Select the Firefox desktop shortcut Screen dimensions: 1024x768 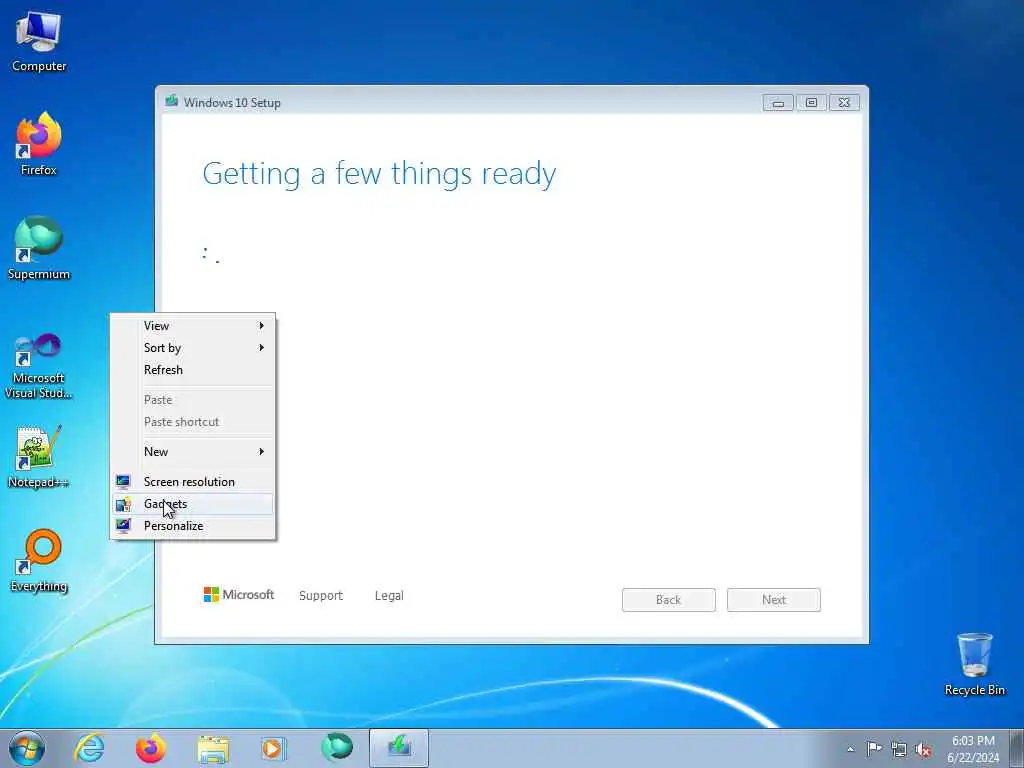pos(39,144)
